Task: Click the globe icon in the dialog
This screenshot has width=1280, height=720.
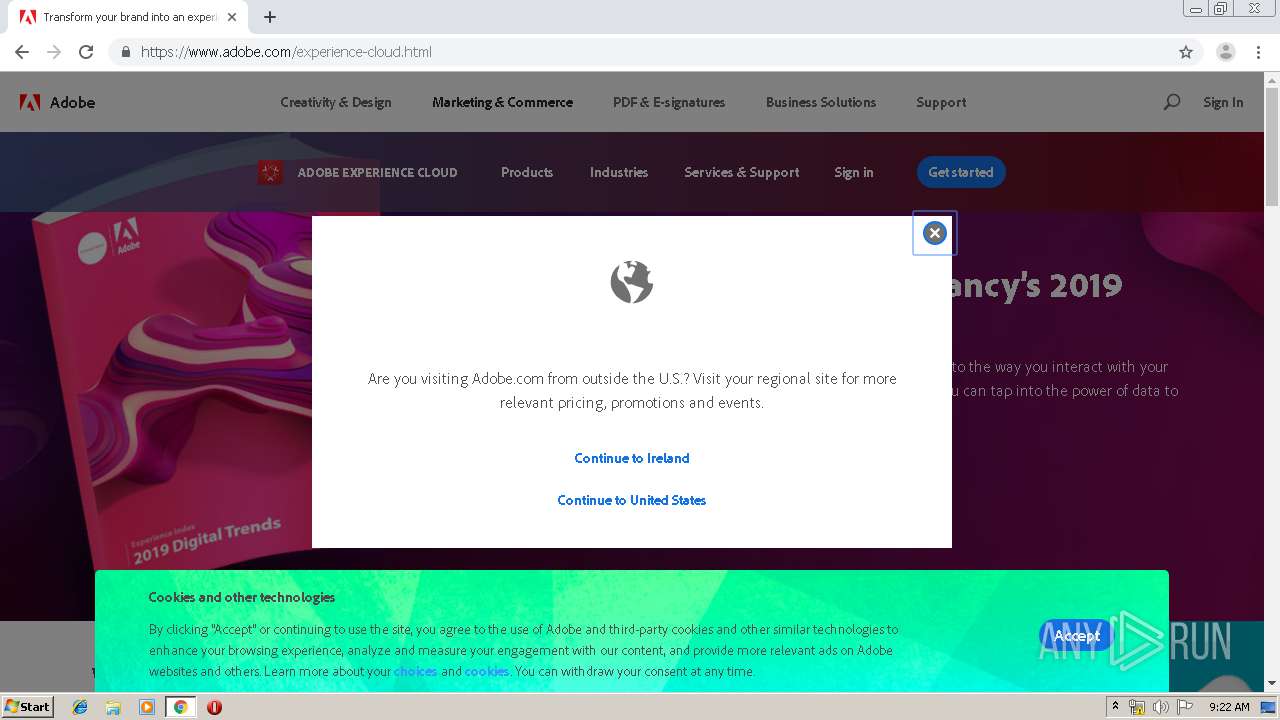Action: tap(632, 282)
